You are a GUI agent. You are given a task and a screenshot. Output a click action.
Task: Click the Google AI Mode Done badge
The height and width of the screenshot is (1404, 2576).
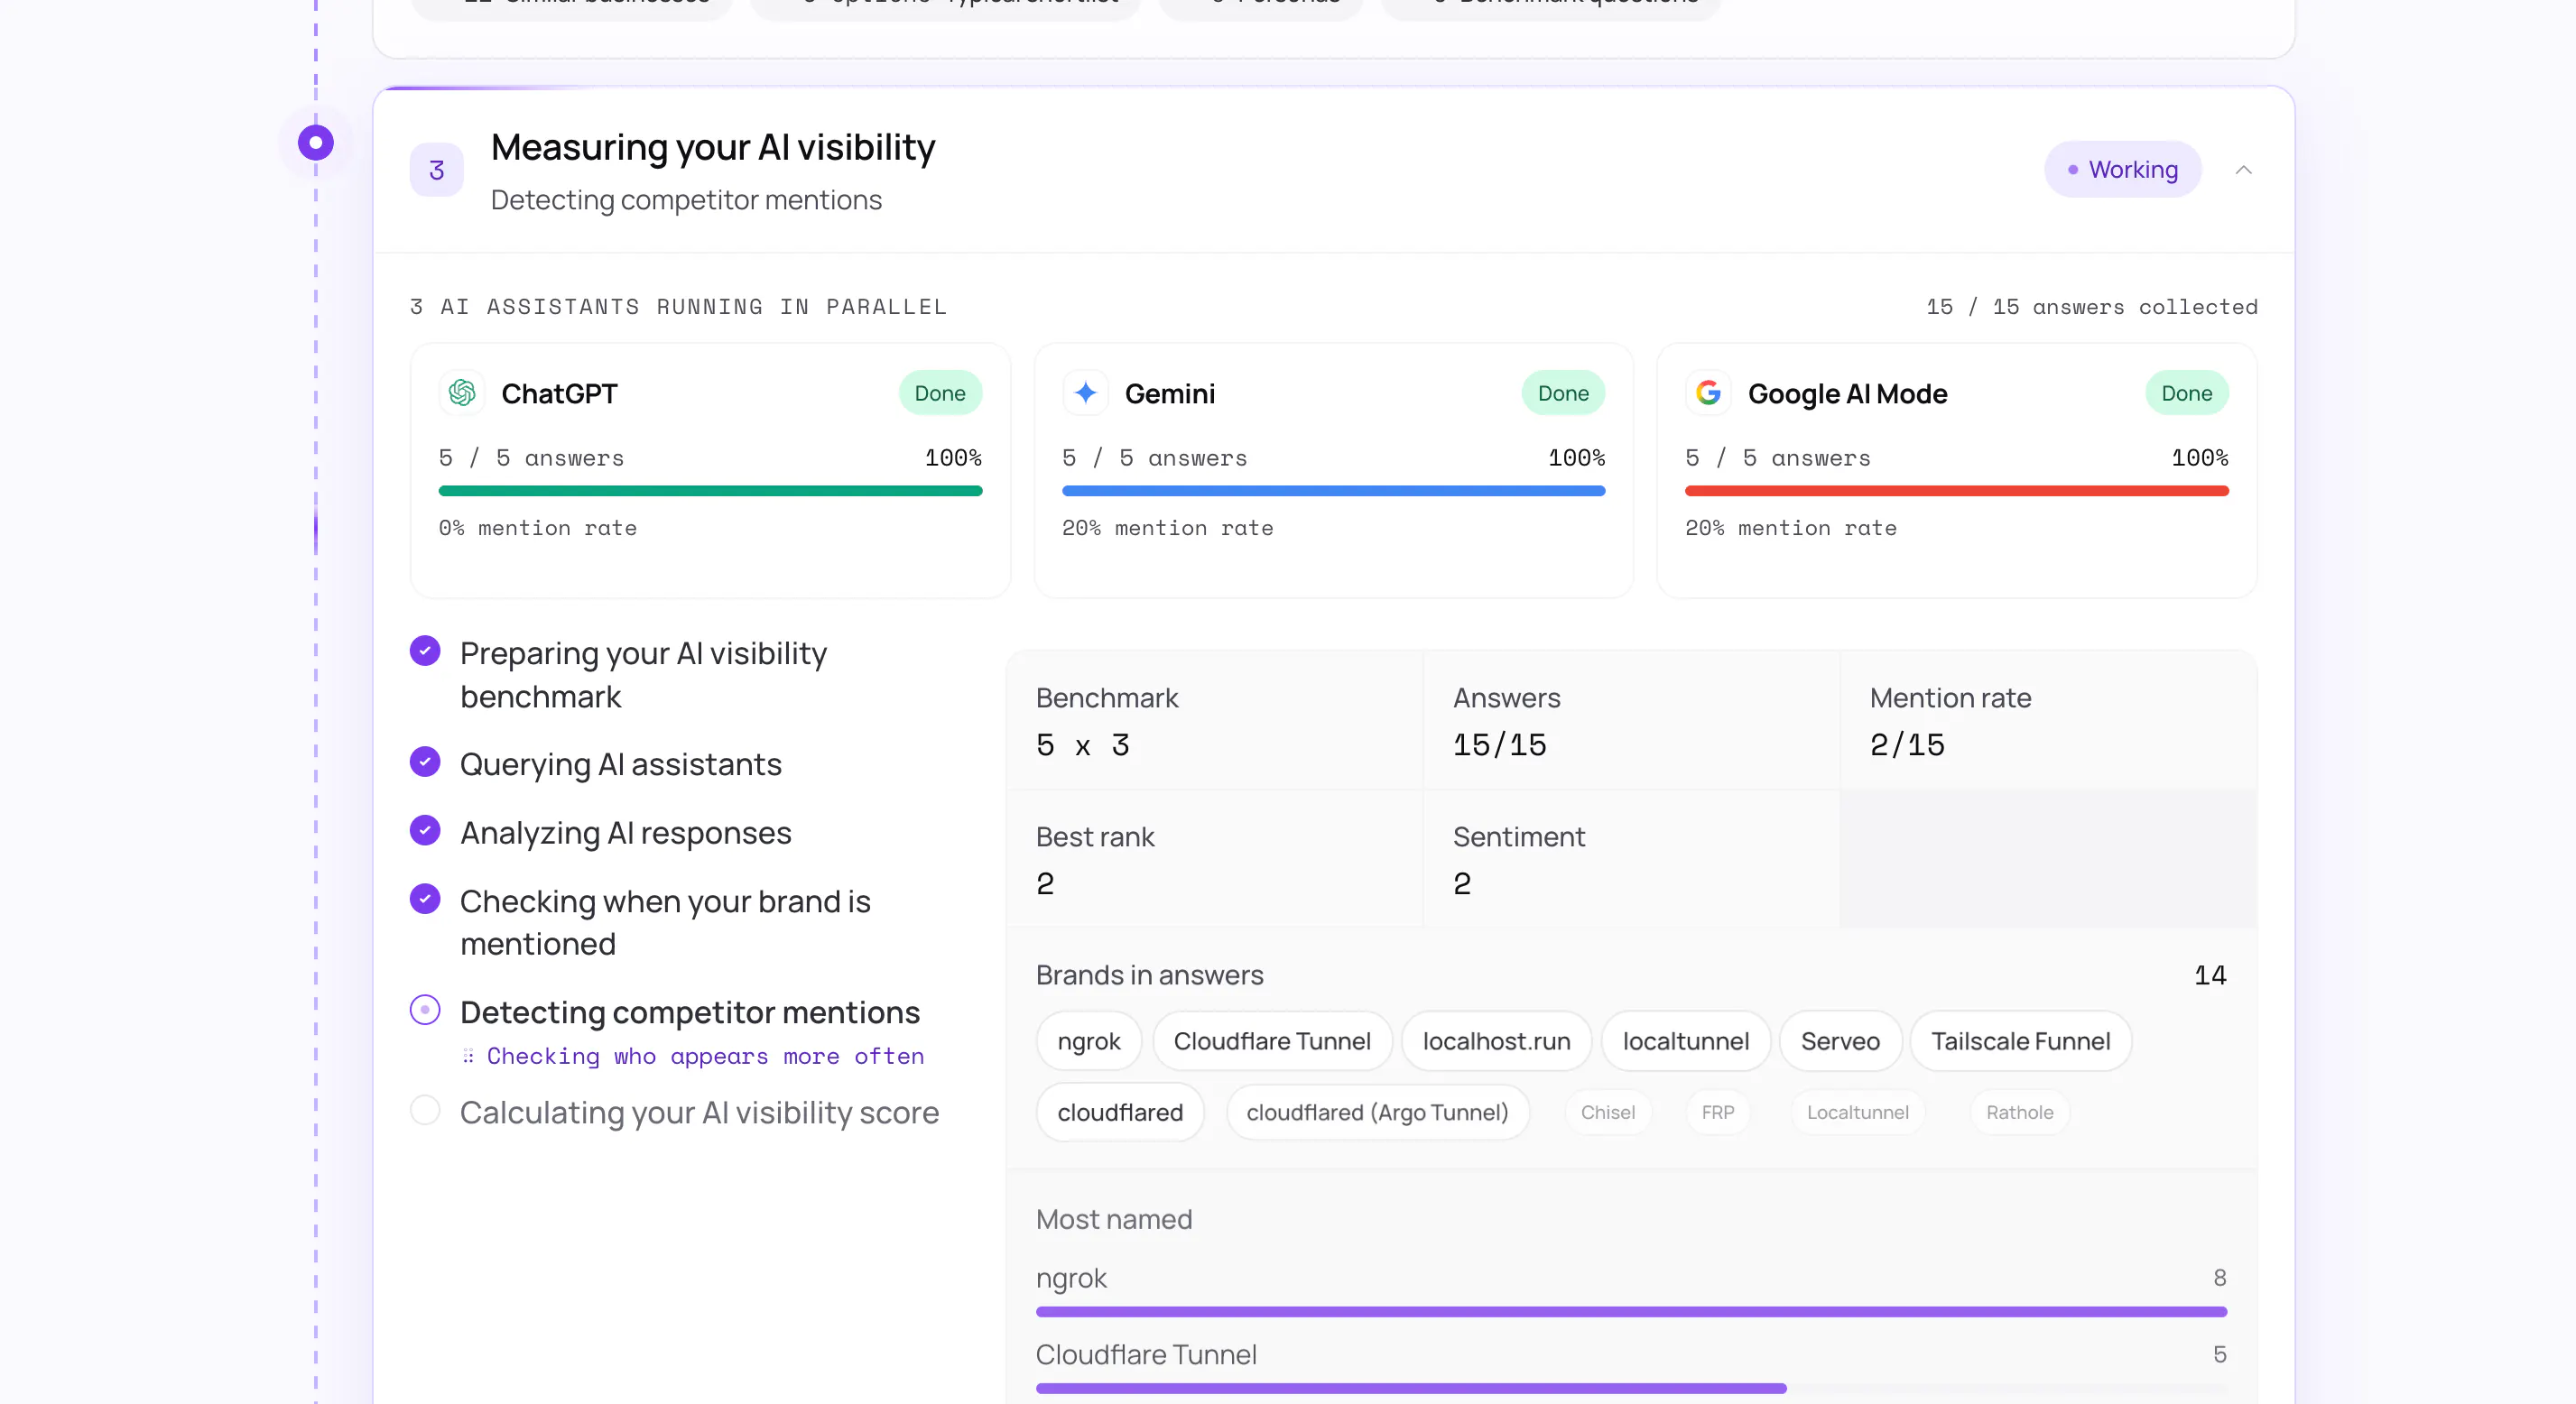2187,393
